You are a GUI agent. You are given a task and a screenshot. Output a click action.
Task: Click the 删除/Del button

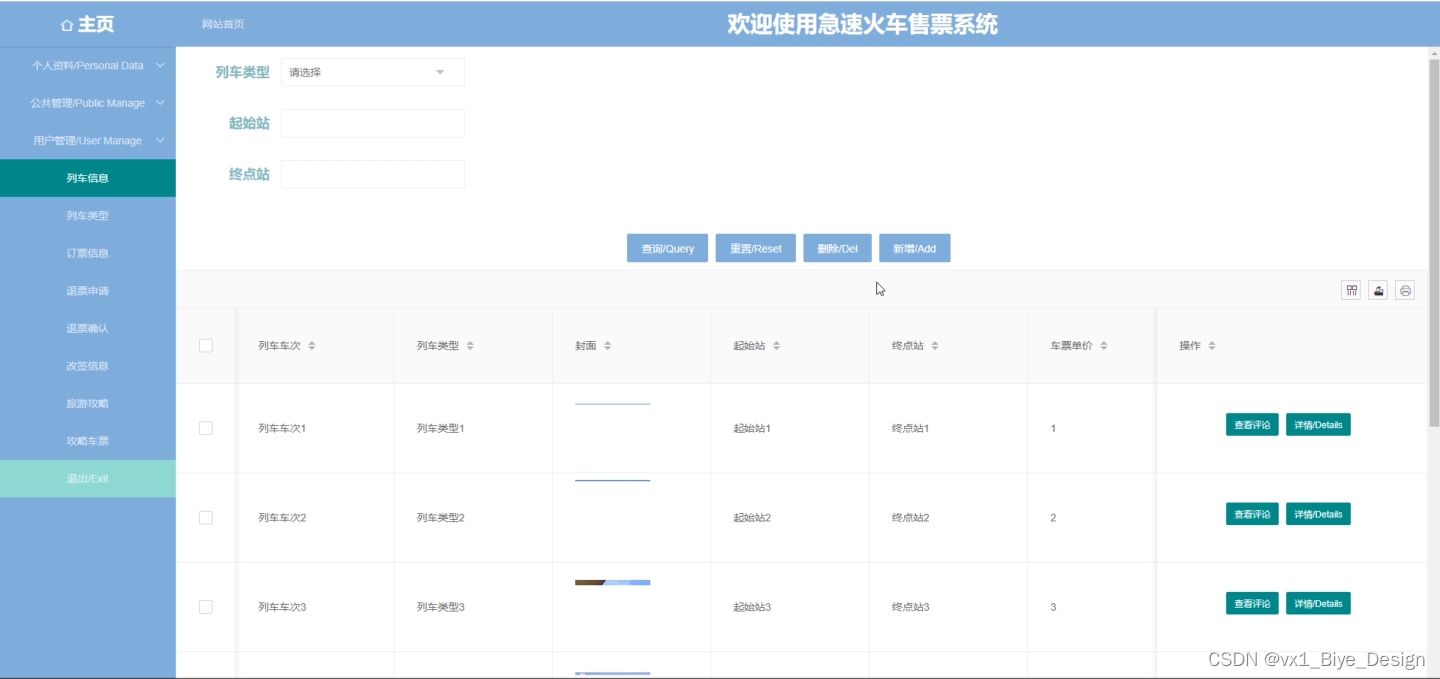[838, 248]
